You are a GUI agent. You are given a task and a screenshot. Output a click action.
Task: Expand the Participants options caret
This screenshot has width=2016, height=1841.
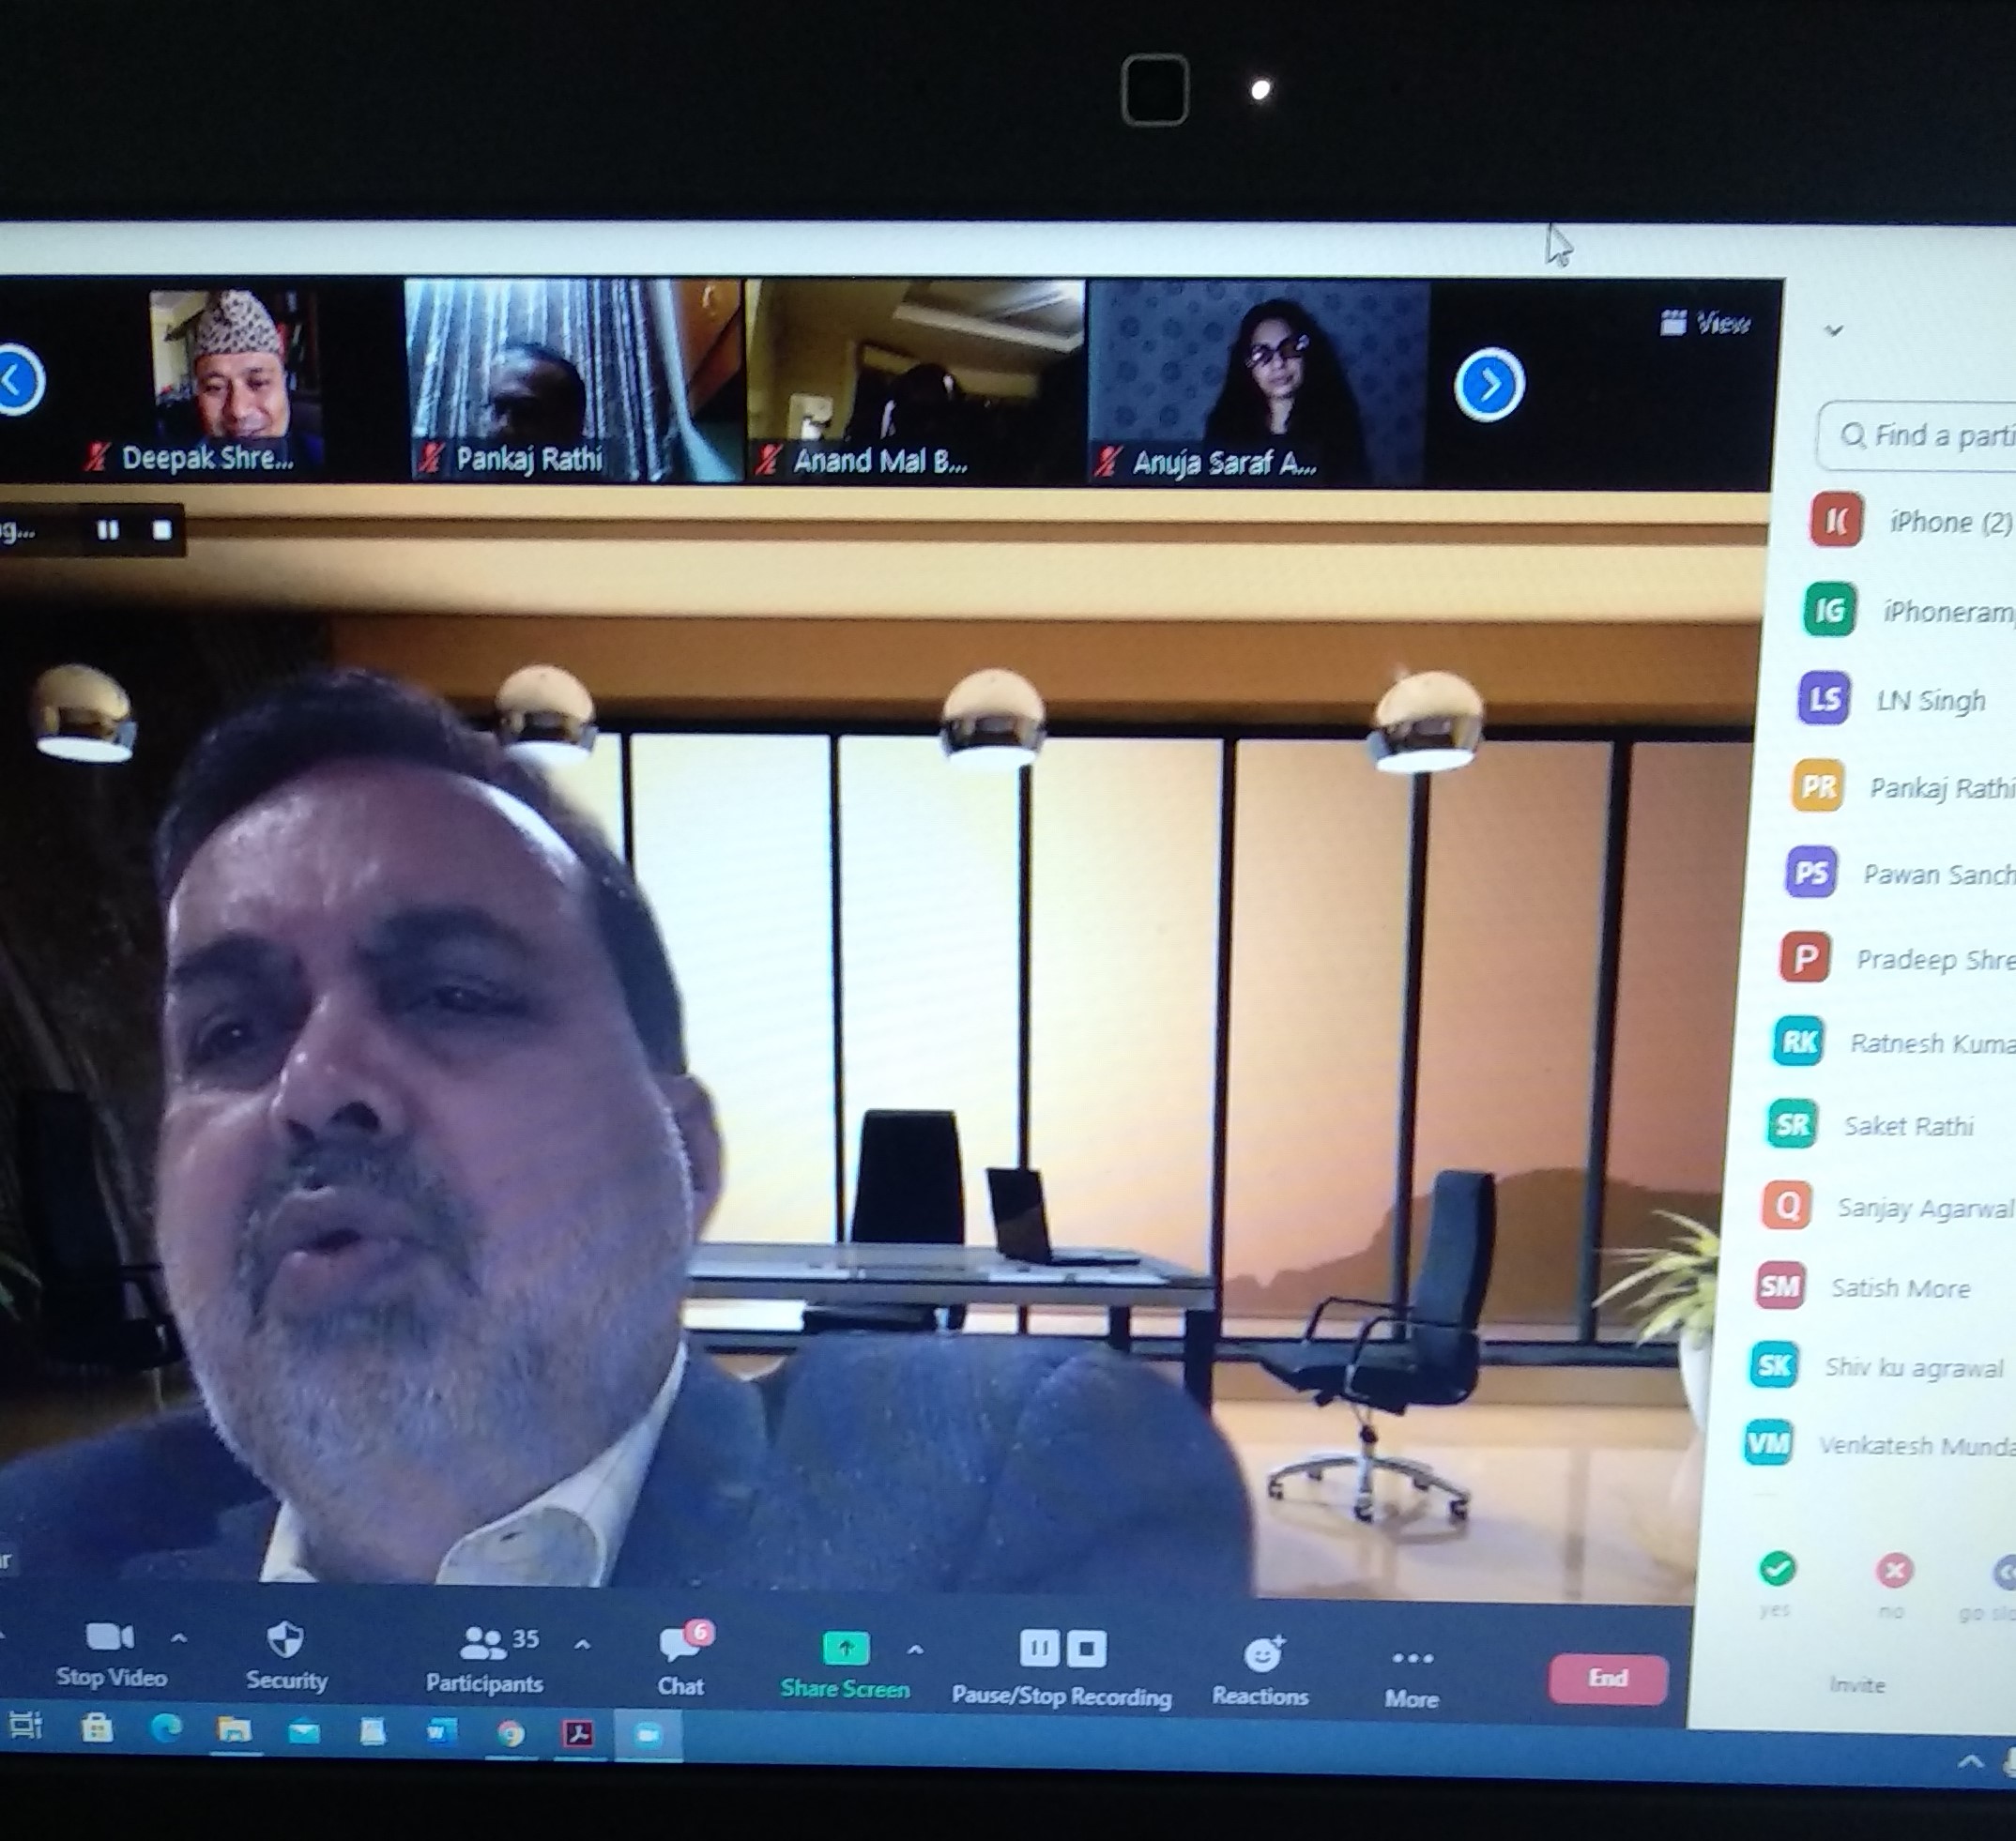click(x=582, y=1644)
